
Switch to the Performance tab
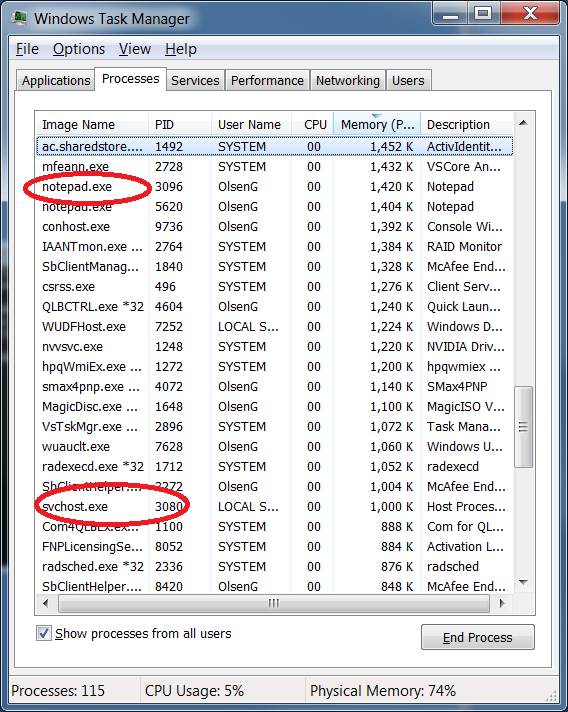pos(267,80)
